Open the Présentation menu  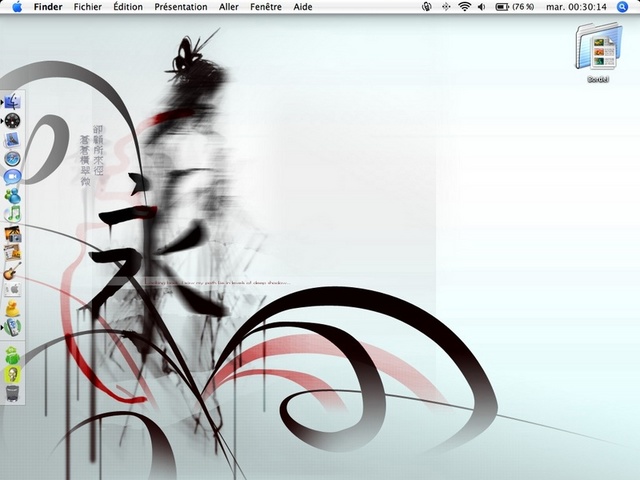click(181, 7)
